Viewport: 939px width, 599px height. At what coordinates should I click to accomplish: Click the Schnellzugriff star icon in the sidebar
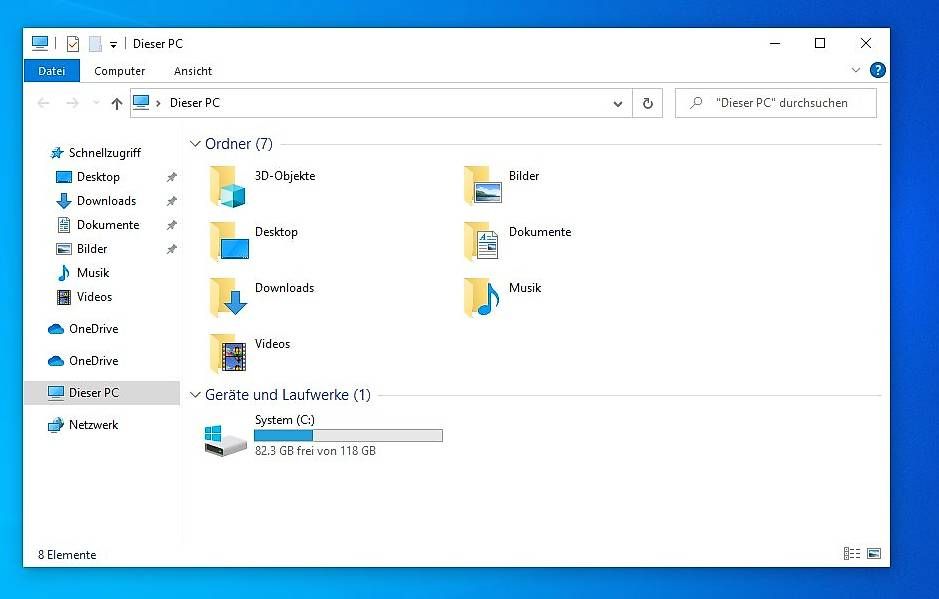56,153
